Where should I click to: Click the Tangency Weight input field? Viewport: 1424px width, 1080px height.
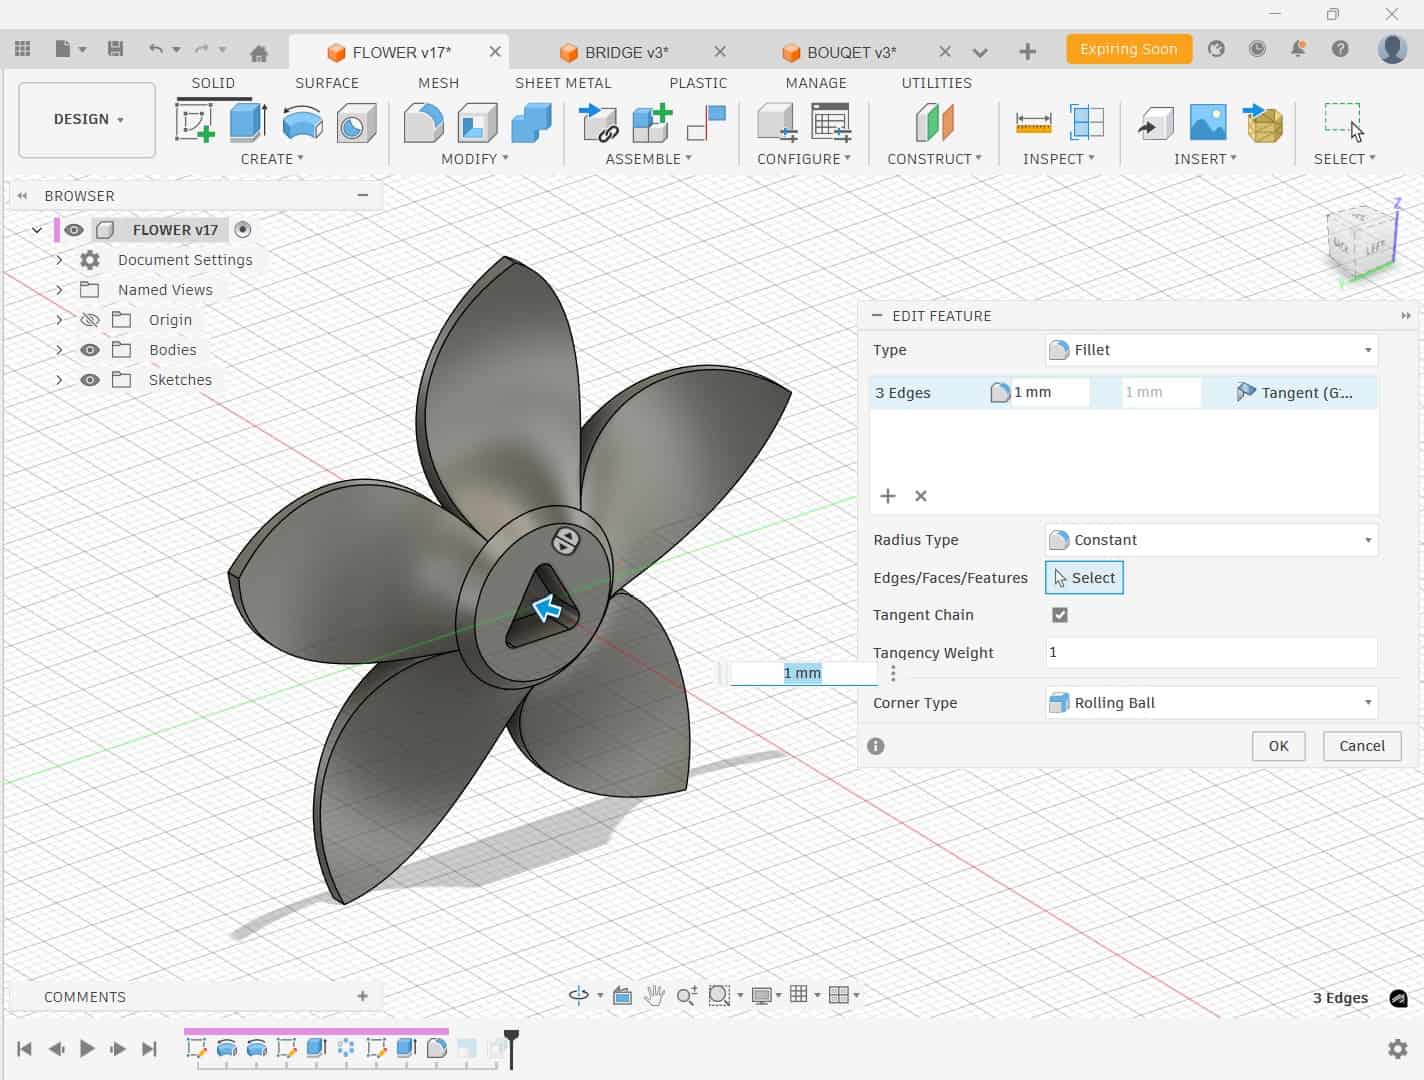click(x=1211, y=653)
